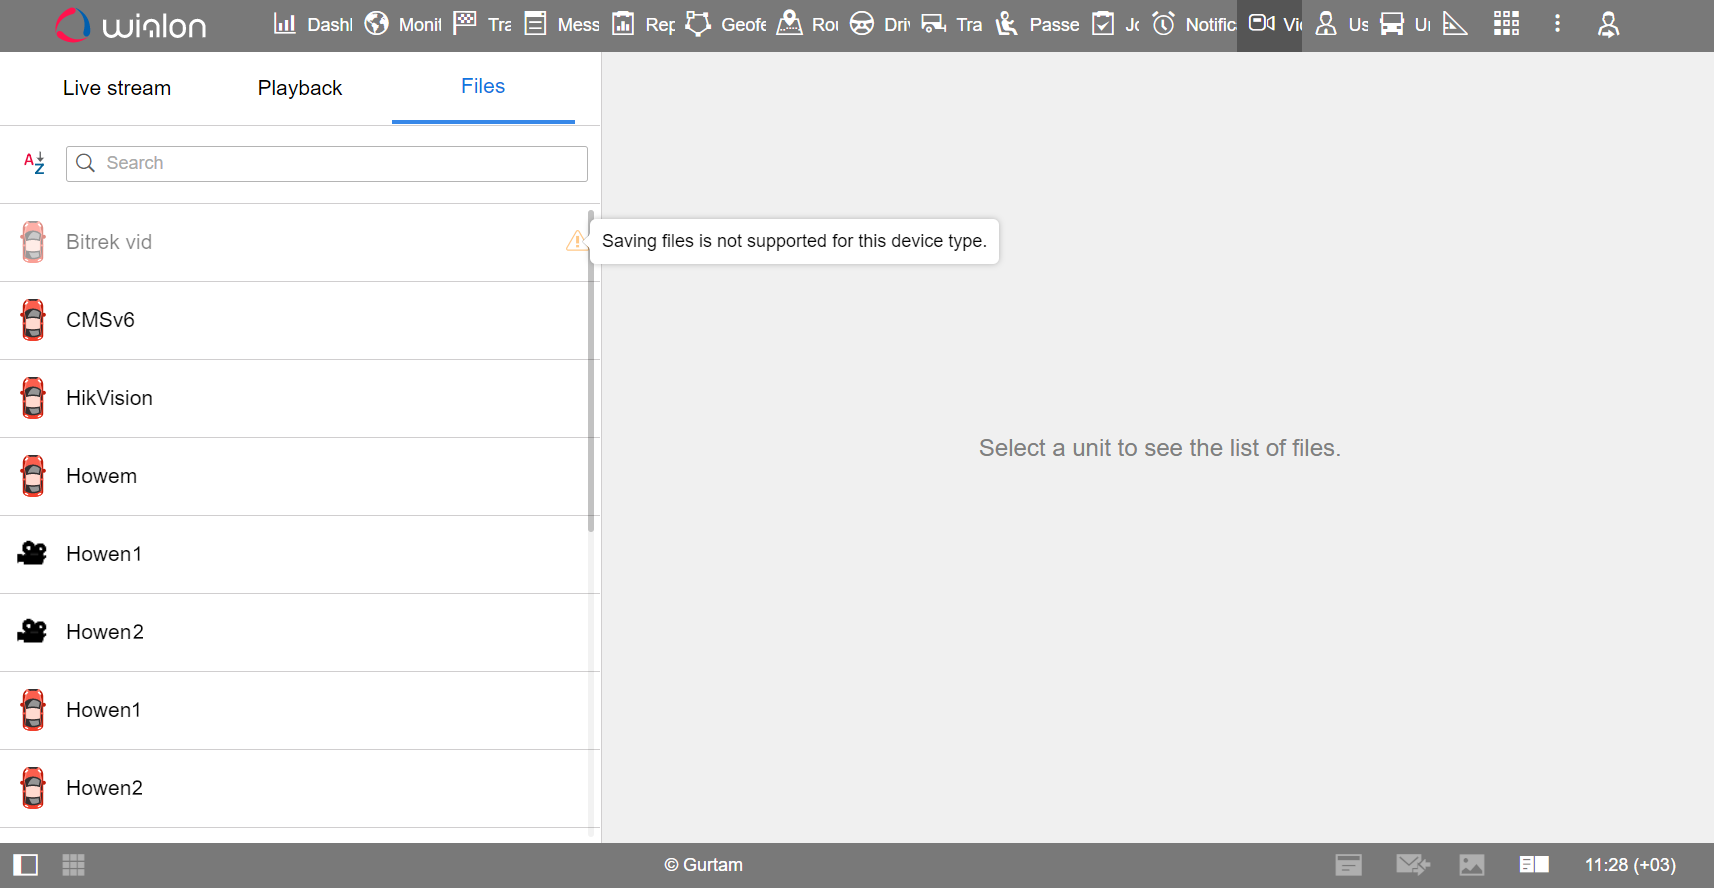1714x888 pixels.
Task: Open the time zone clock 11:28 (+03)
Action: click(1630, 865)
